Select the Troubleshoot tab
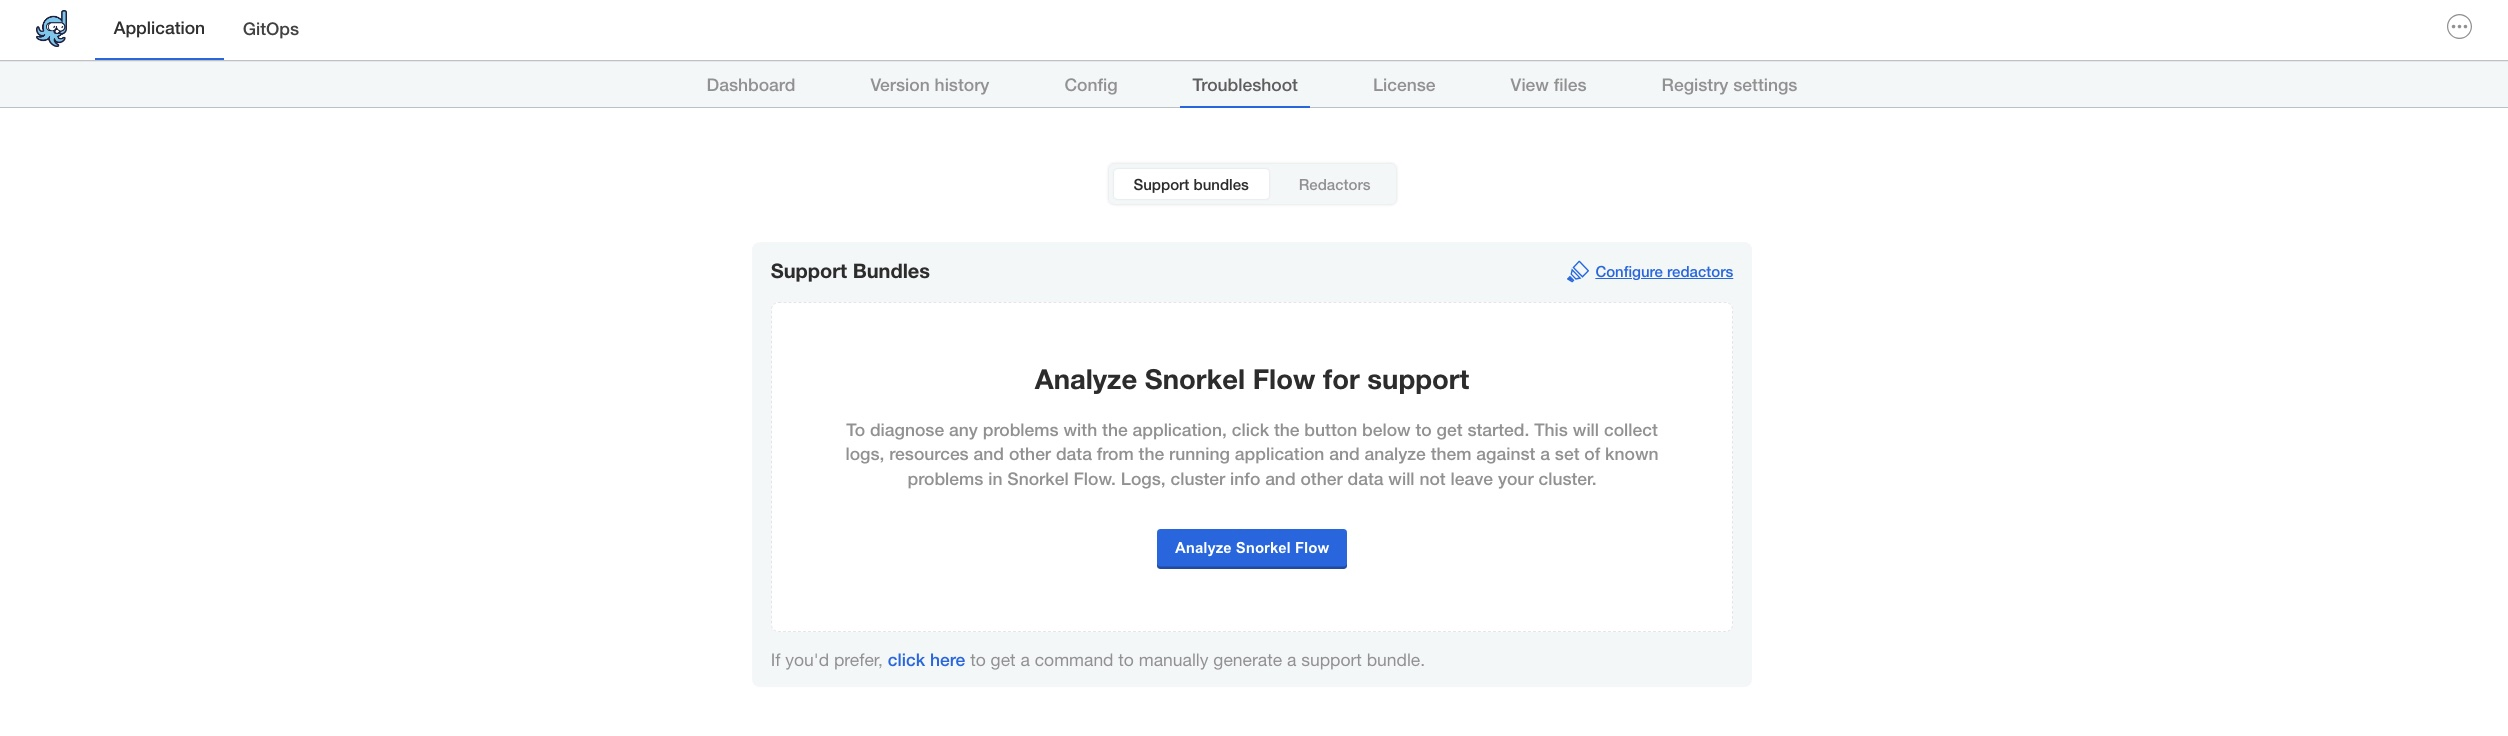 (x=1245, y=85)
